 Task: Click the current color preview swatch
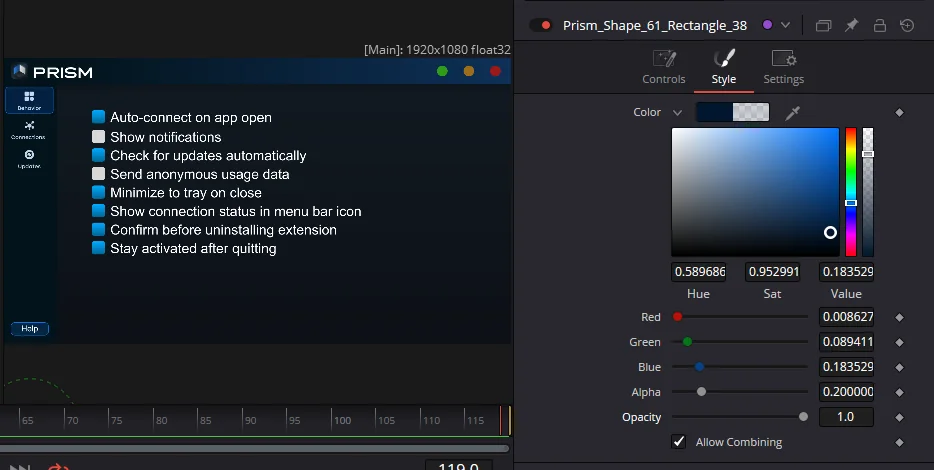click(733, 112)
